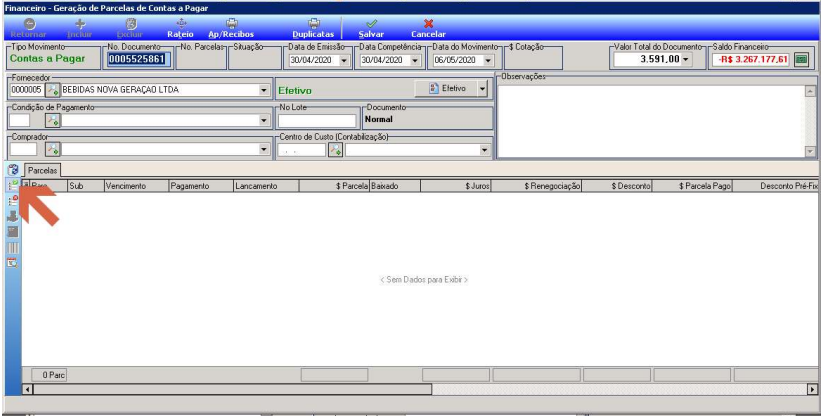The image size is (821, 417).
Task: Click the No. Documento field
Action: point(140,59)
